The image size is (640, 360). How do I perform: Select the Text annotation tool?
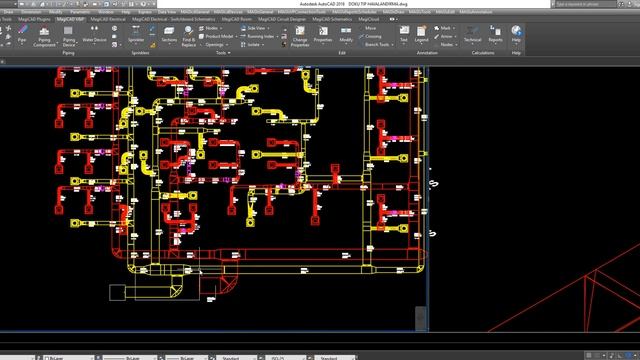coord(404,34)
